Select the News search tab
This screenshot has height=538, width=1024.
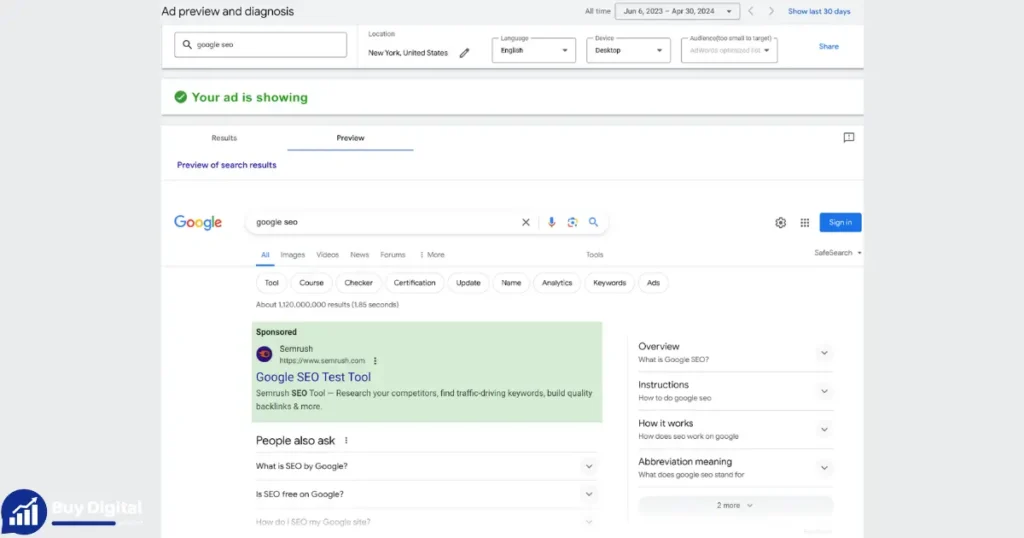(x=359, y=255)
